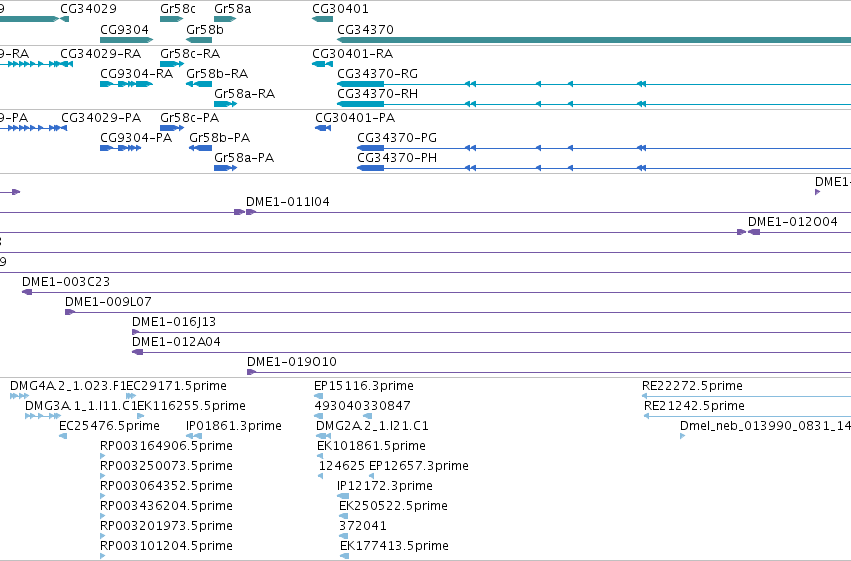
Task: Click EST RP003101204.5prime
Action: coord(166,546)
